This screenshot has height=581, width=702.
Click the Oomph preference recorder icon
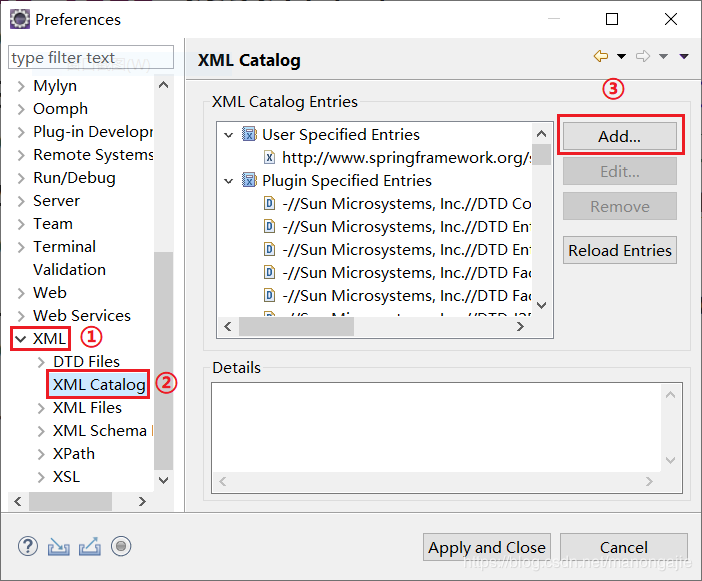(121, 547)
